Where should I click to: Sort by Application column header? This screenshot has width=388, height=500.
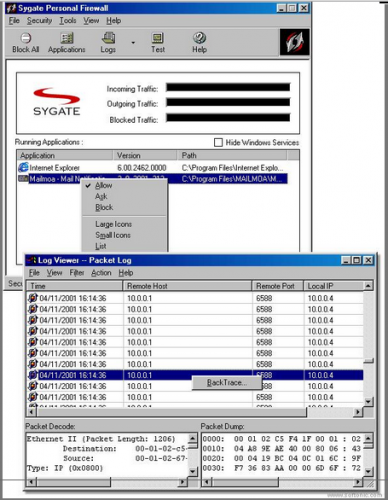[x=65, y=155]
